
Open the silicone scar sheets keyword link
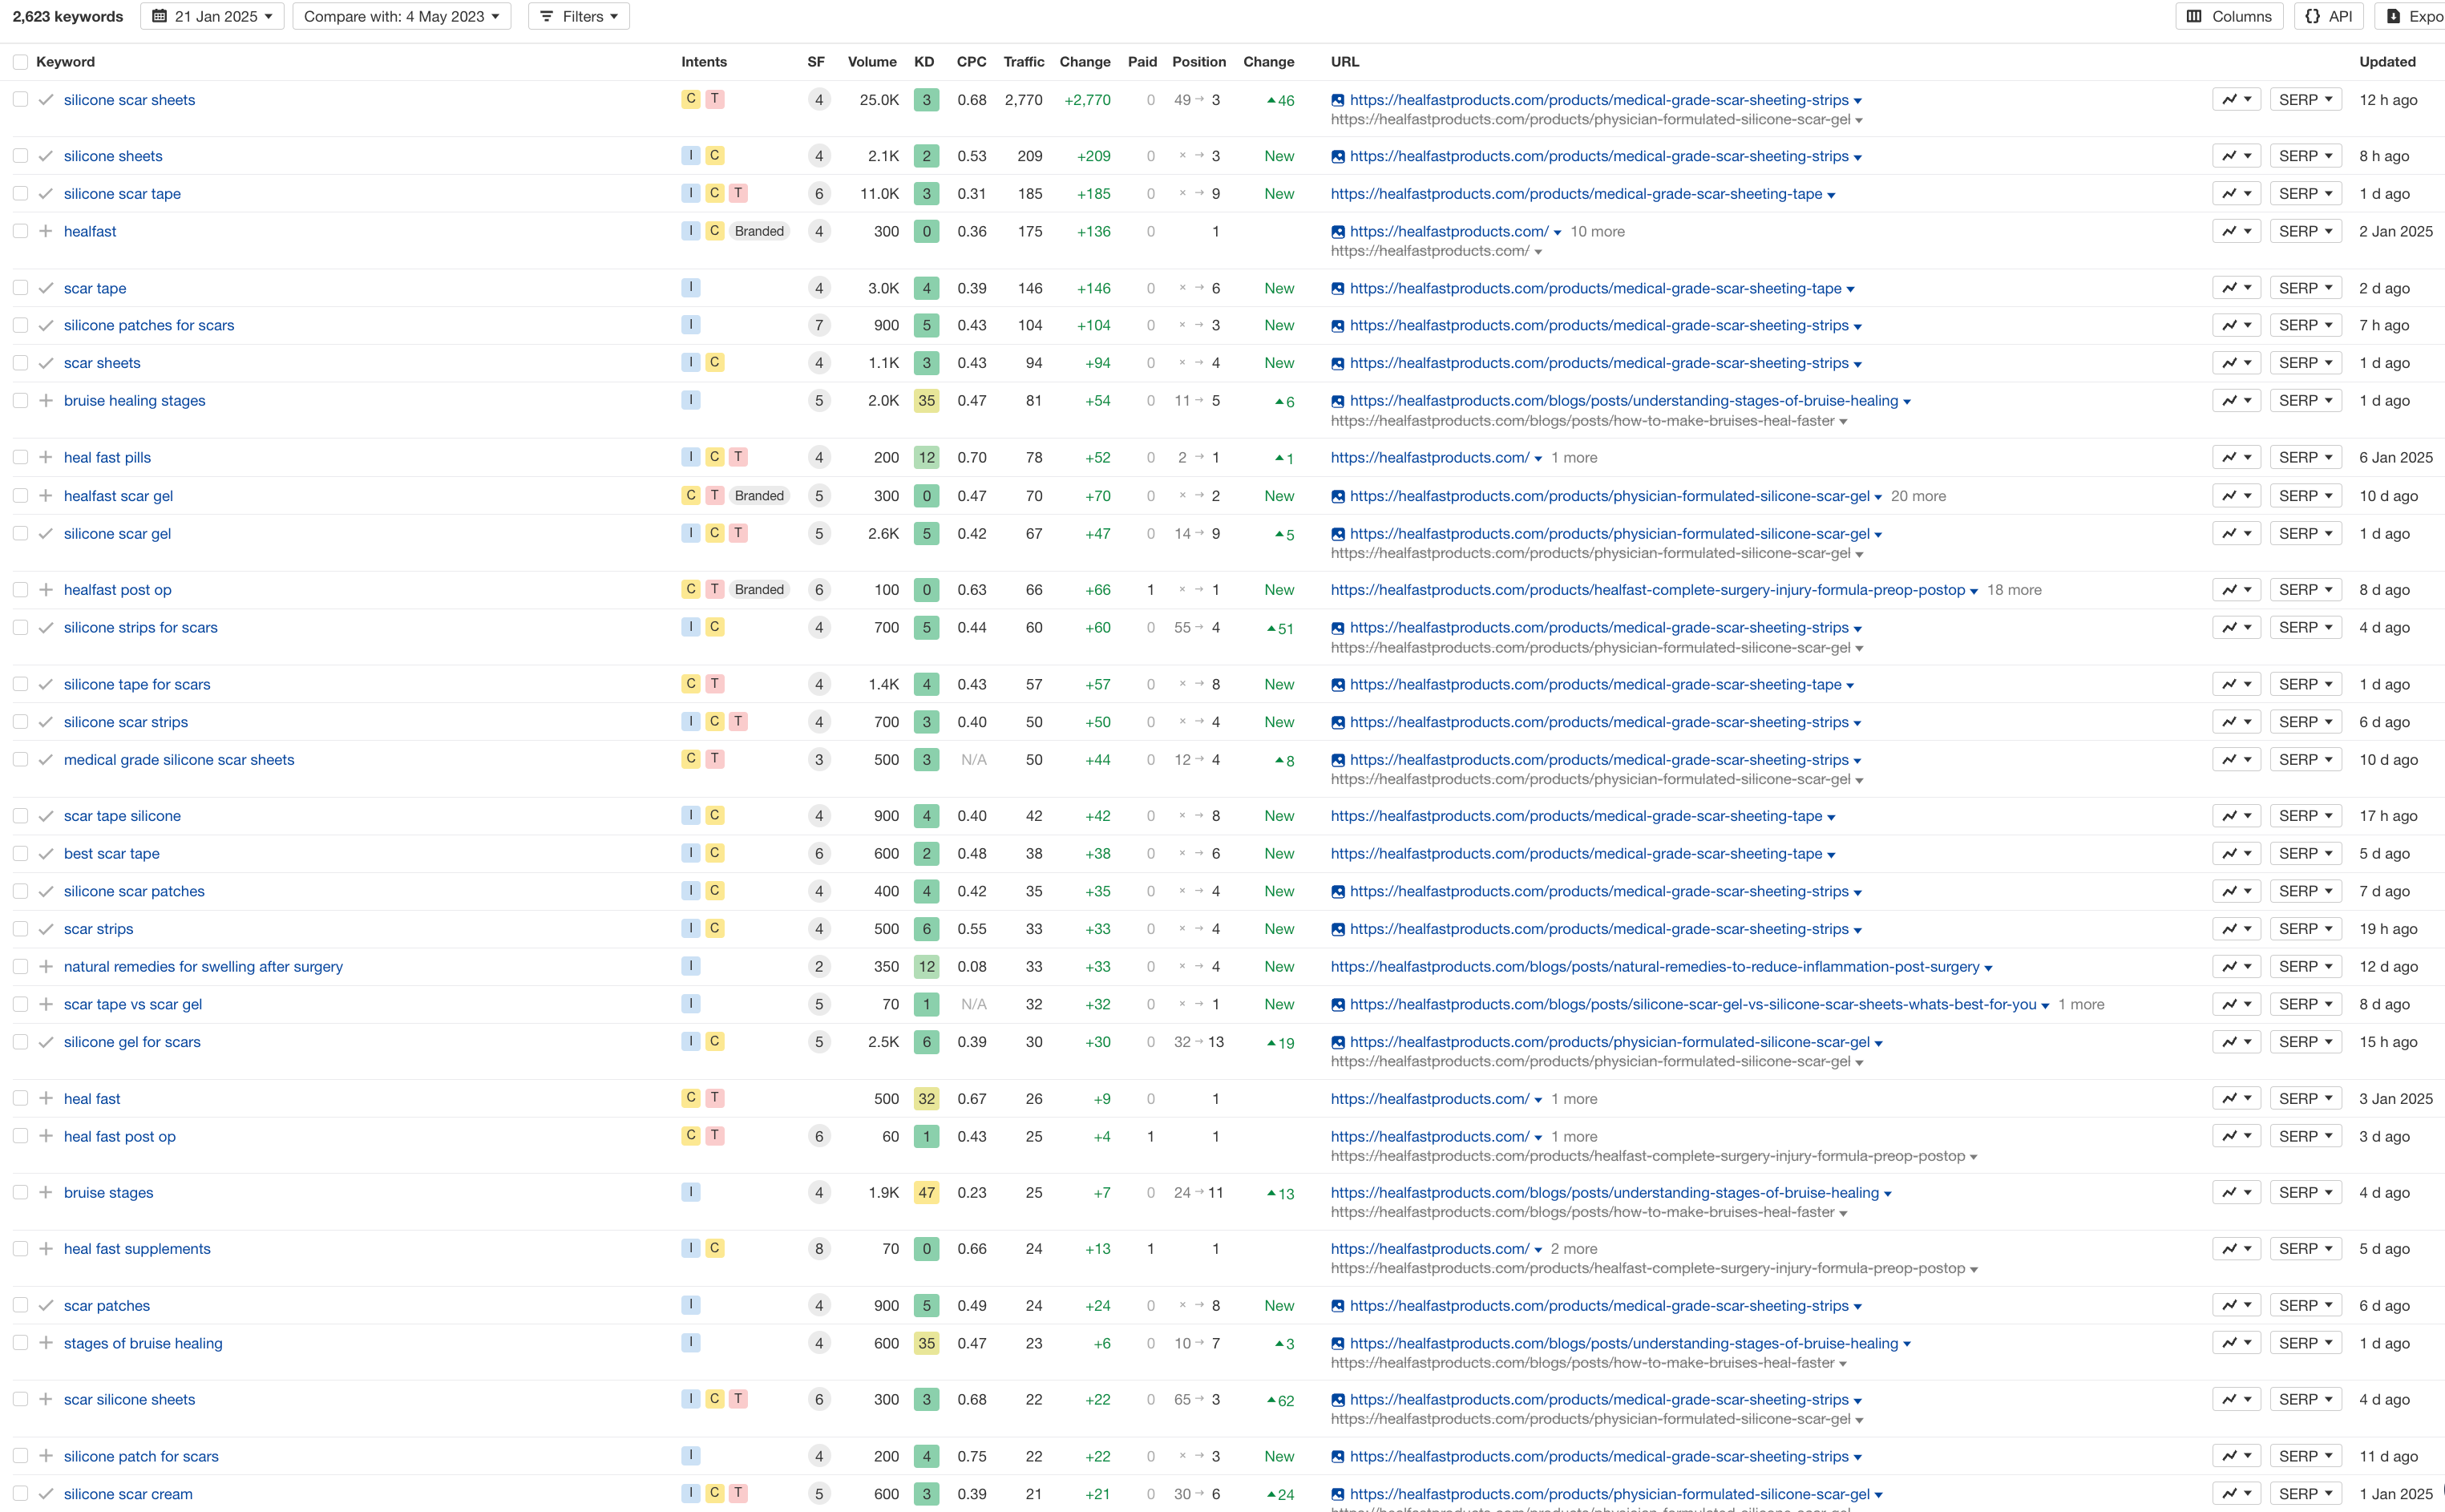point(130,100)
